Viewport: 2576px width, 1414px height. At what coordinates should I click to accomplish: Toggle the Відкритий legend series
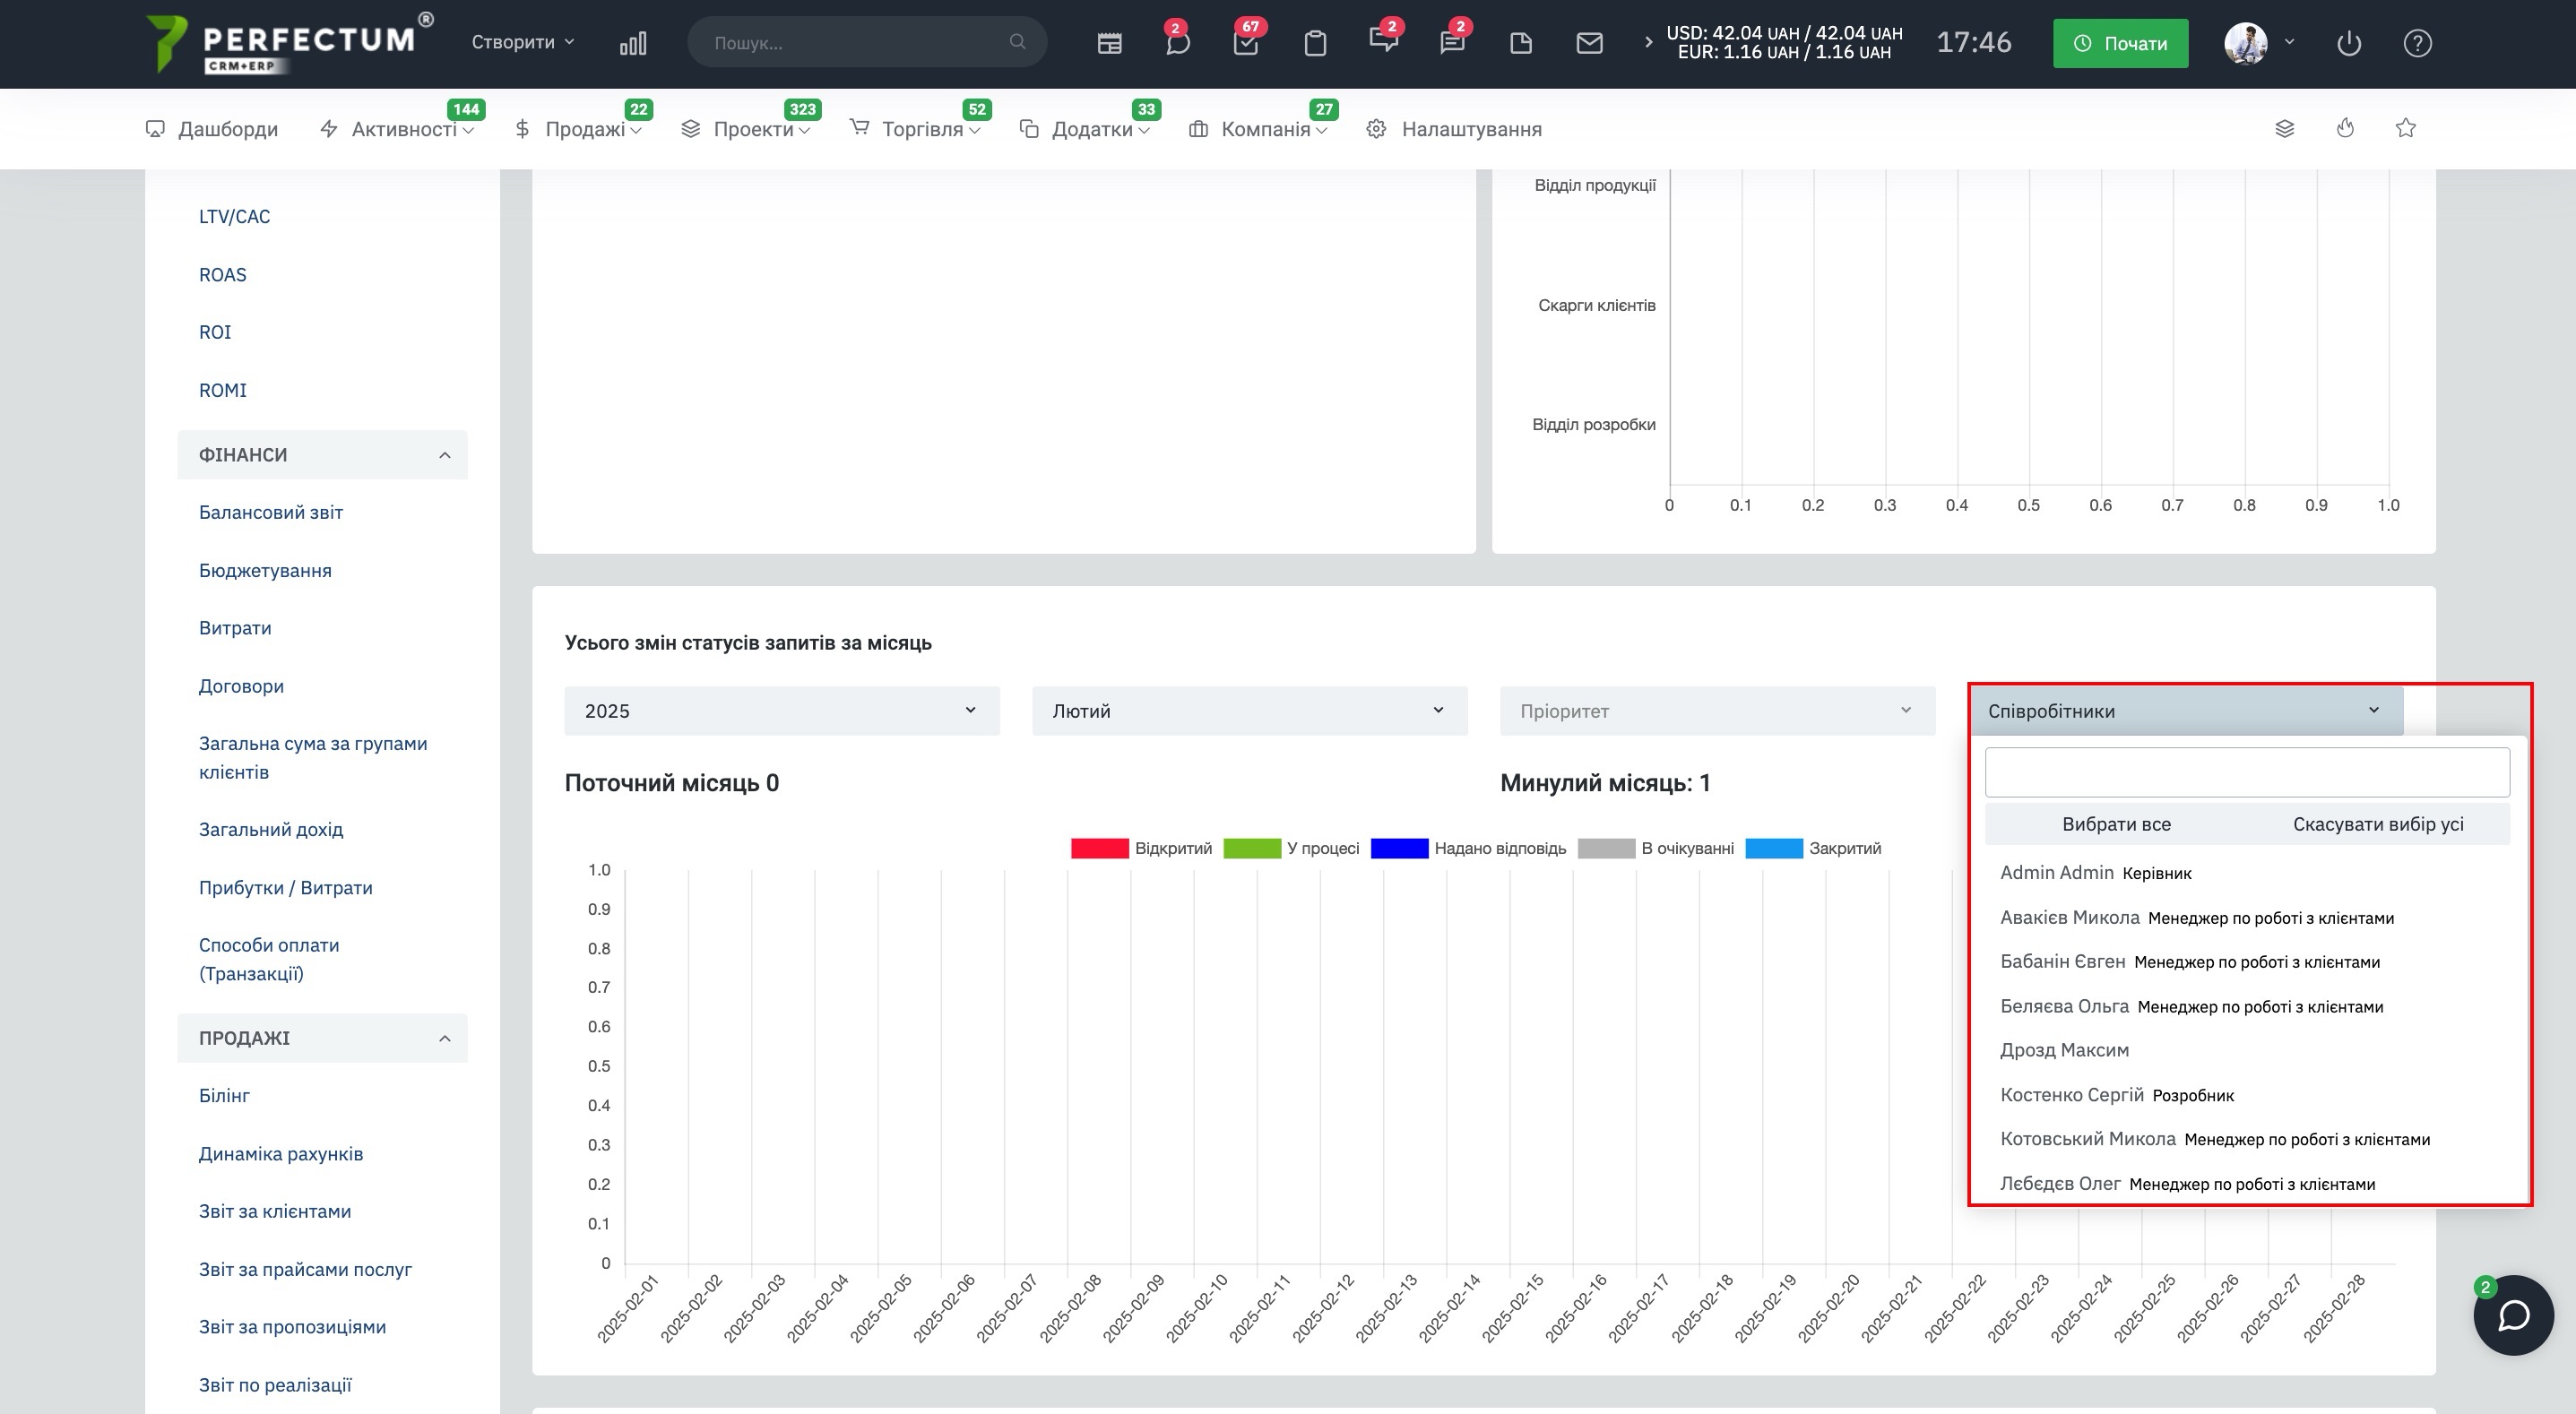point(1141,848)
